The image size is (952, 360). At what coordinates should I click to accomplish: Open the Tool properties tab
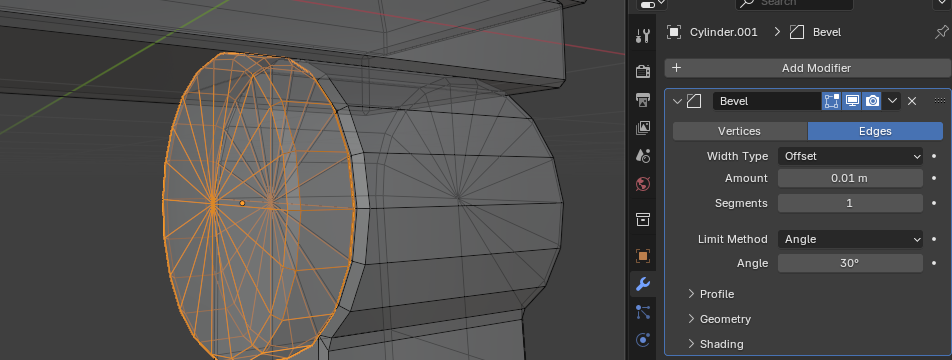click(643, 36)
